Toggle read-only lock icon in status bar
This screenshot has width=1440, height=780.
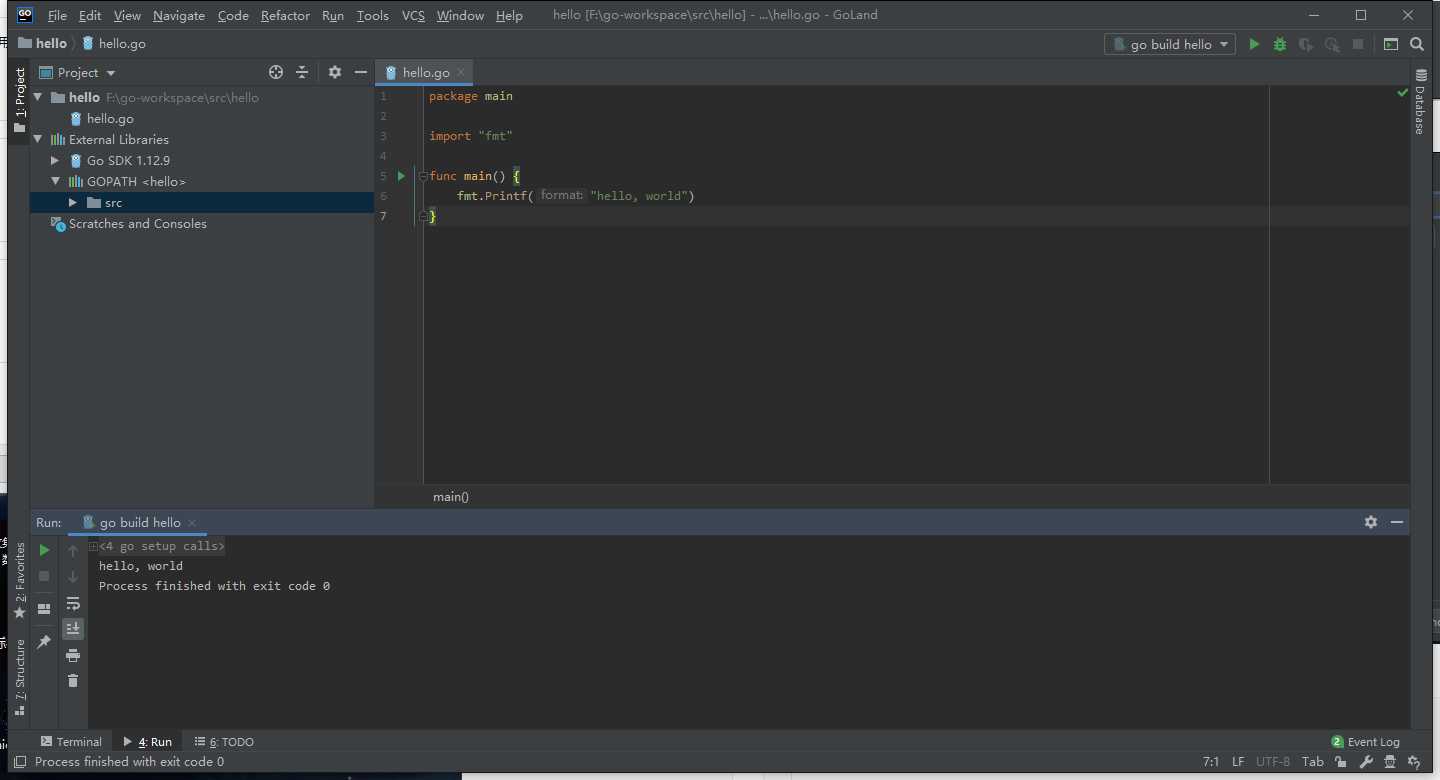click(1340, 762)
